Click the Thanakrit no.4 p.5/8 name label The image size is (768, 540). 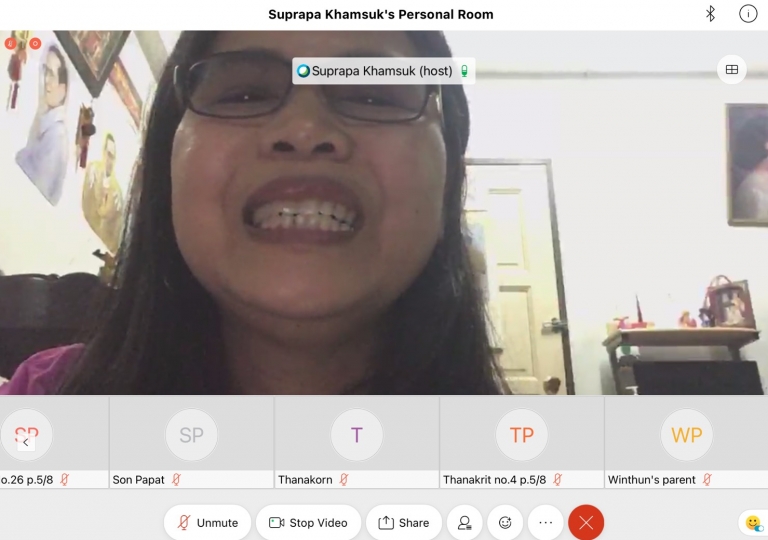point(494,480)
